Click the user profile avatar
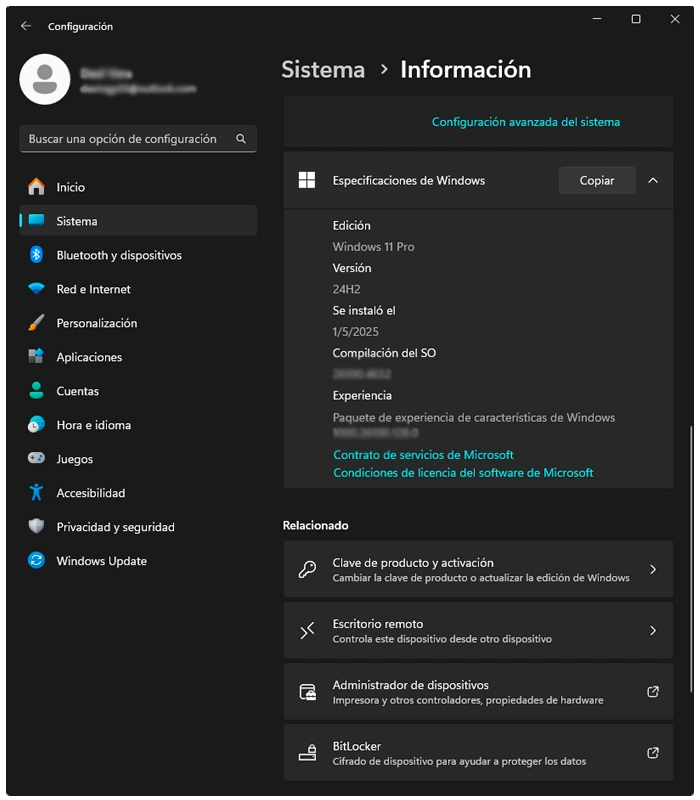700x800 pixels. 45,79
